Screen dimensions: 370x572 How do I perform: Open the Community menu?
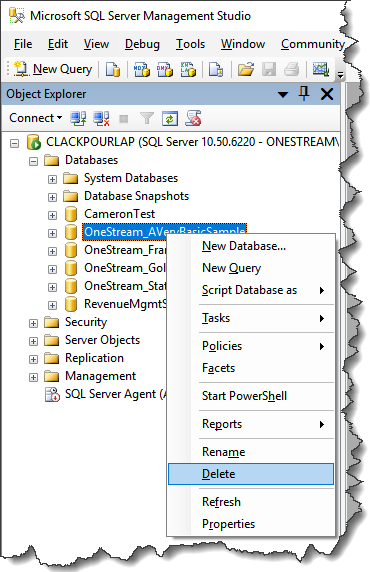click(313, 44)
